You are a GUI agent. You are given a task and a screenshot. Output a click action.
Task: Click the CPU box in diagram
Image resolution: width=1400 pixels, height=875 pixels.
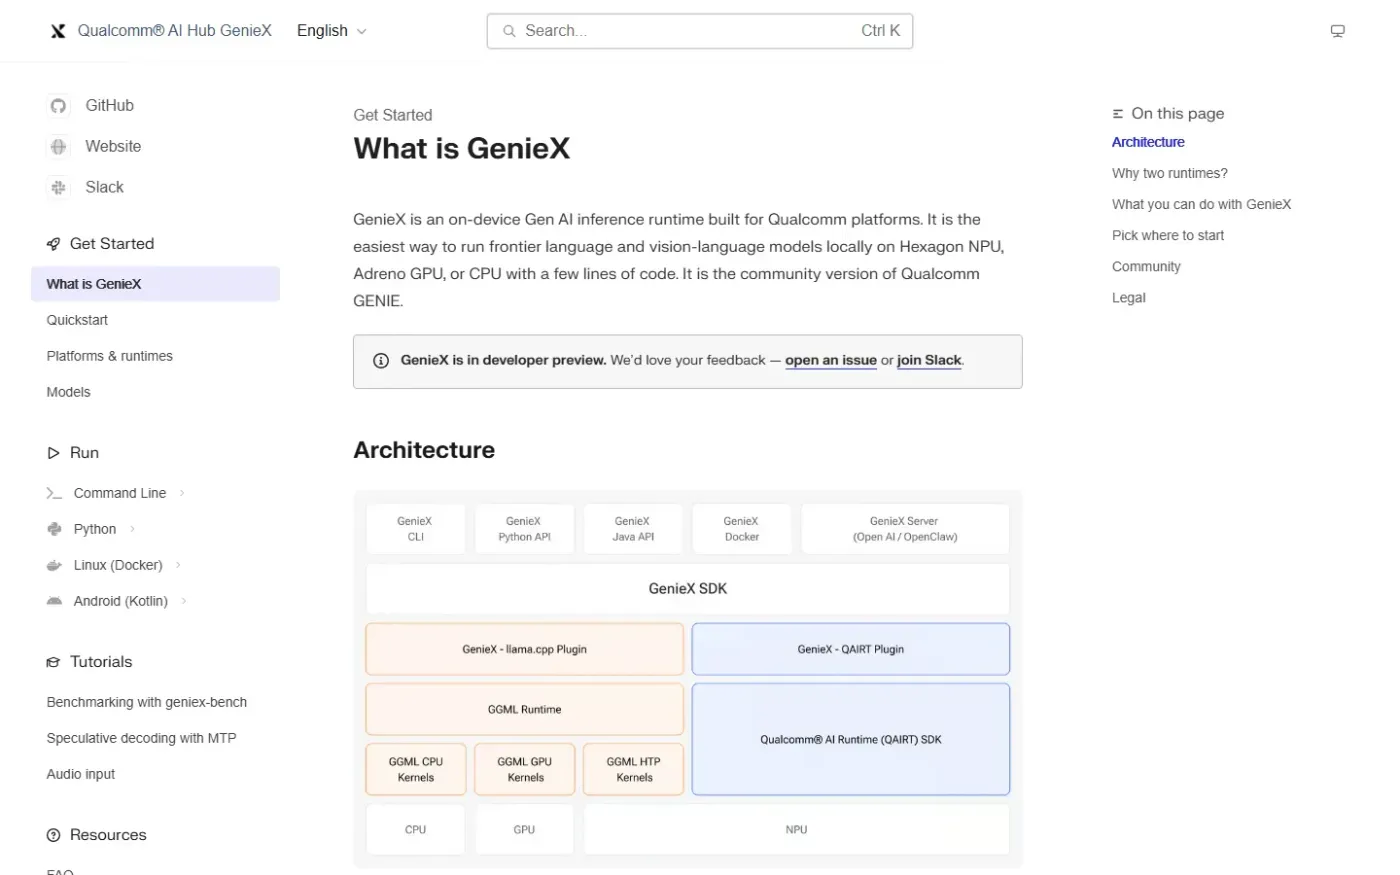[415, 829]
